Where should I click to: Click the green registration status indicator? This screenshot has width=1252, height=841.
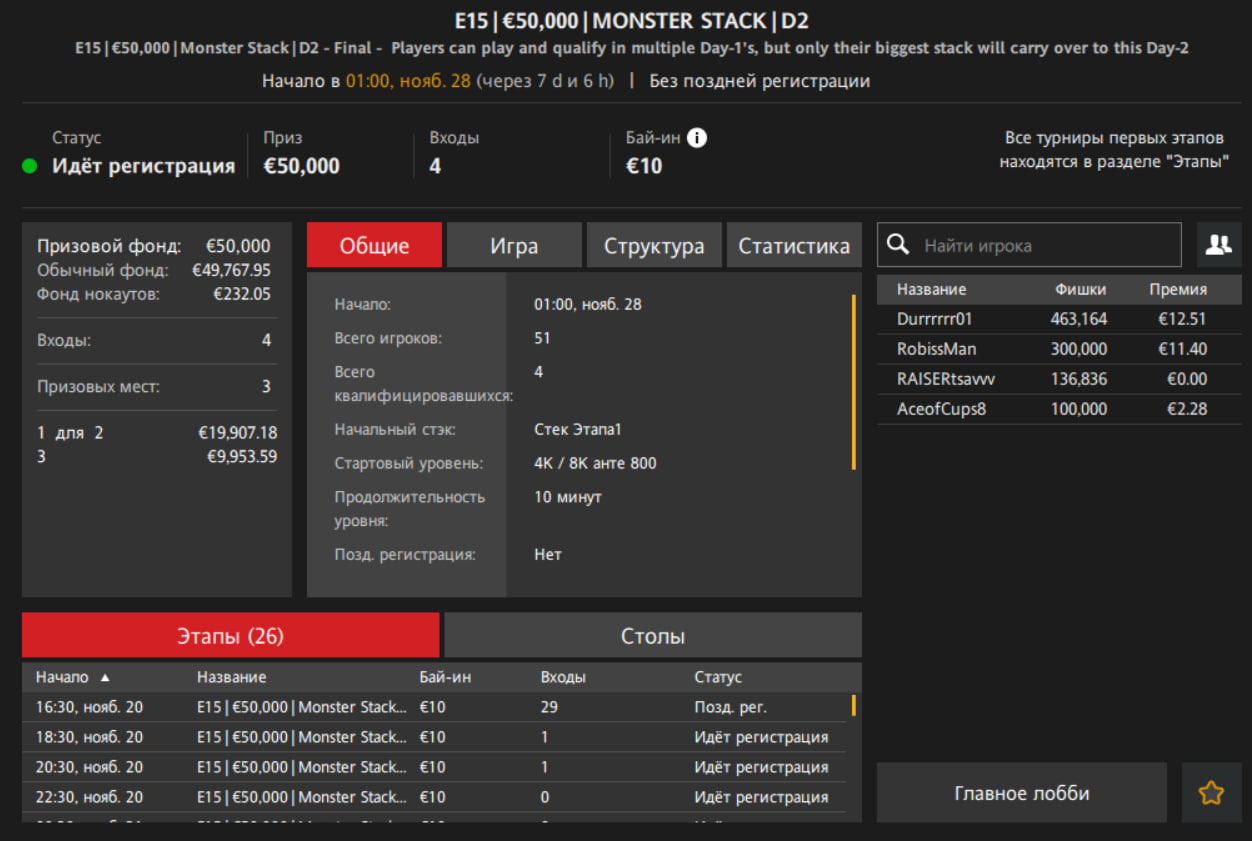pyautogui.click(x=30, y=167)
